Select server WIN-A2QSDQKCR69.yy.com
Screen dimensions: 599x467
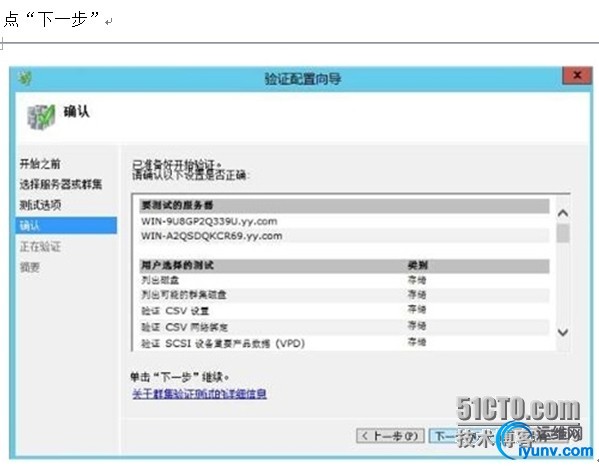(345, 236)
